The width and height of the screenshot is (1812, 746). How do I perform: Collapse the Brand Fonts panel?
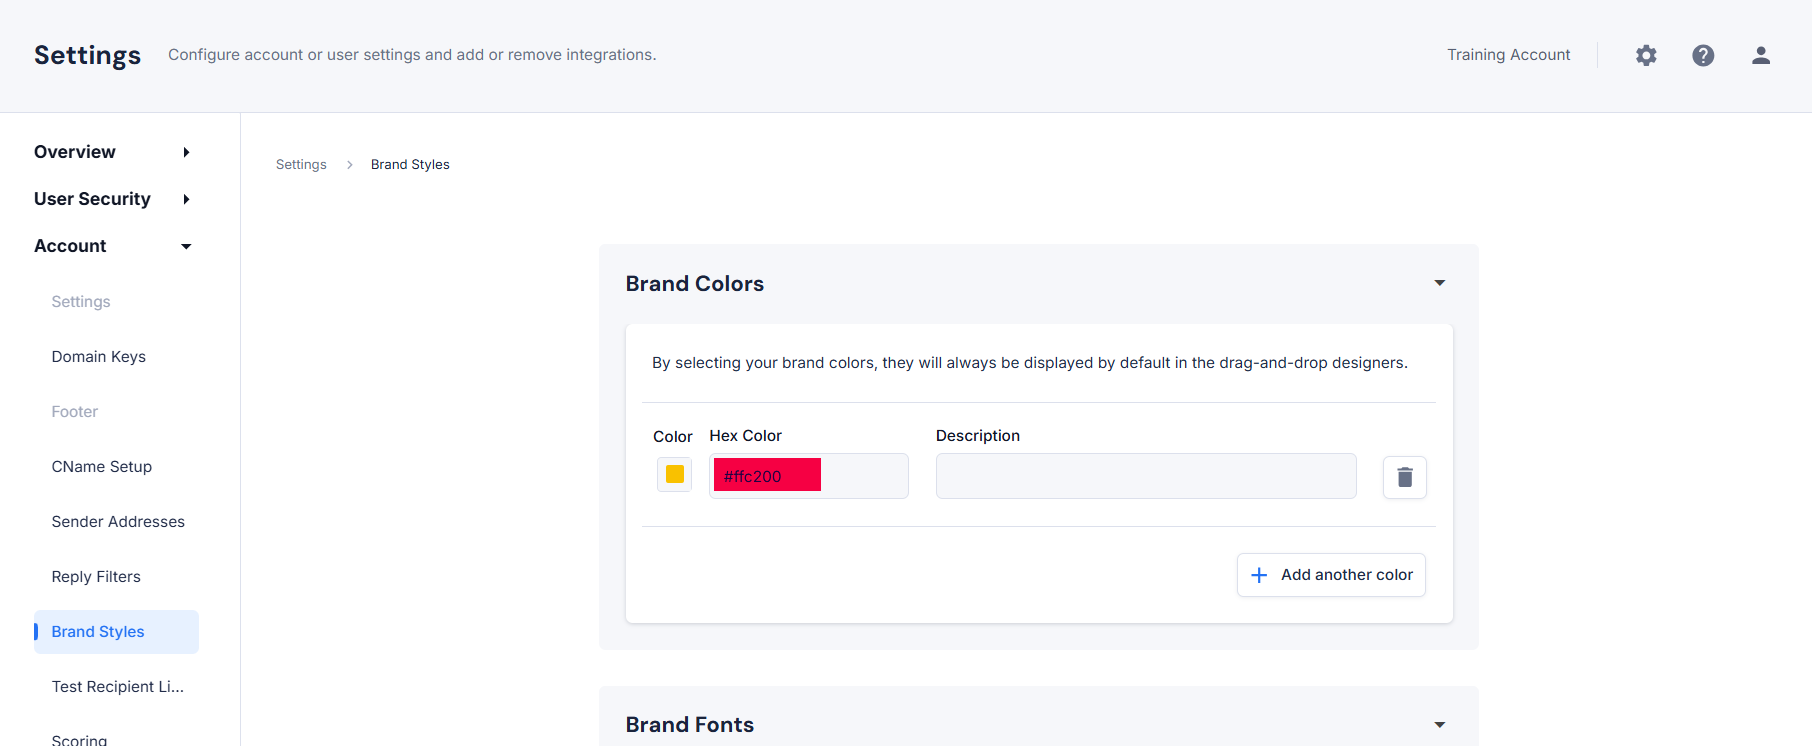pyautogui.click(x=1439, y=725)
